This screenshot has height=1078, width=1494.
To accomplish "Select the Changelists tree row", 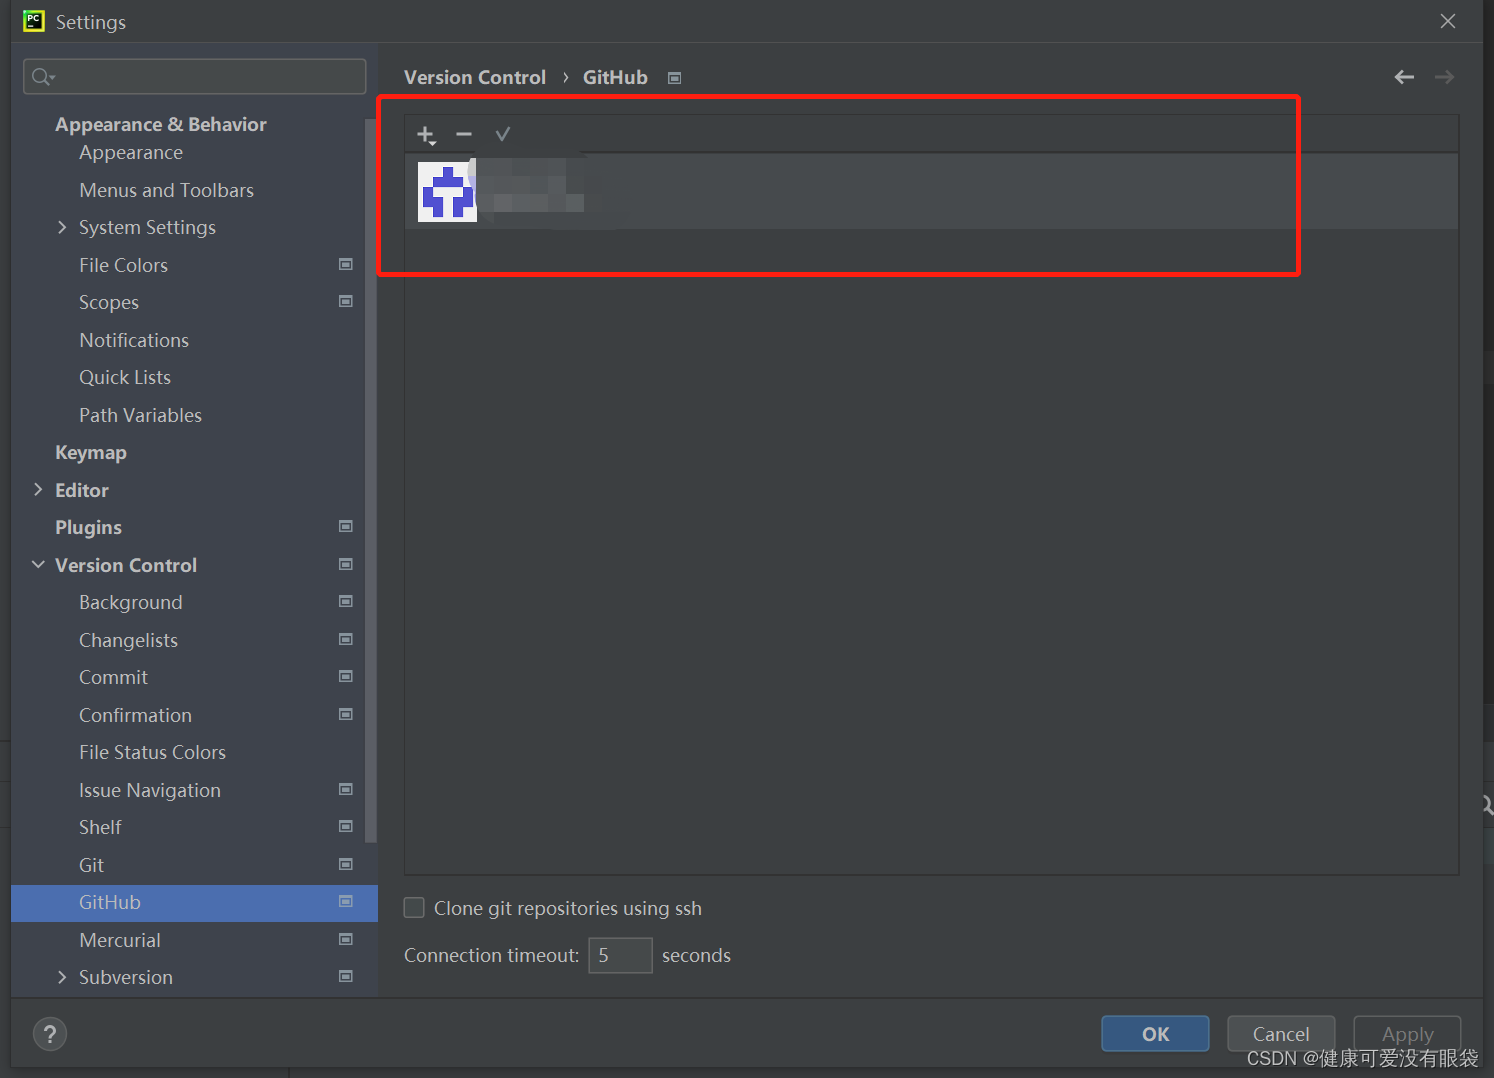I will [x=195, y=640].
